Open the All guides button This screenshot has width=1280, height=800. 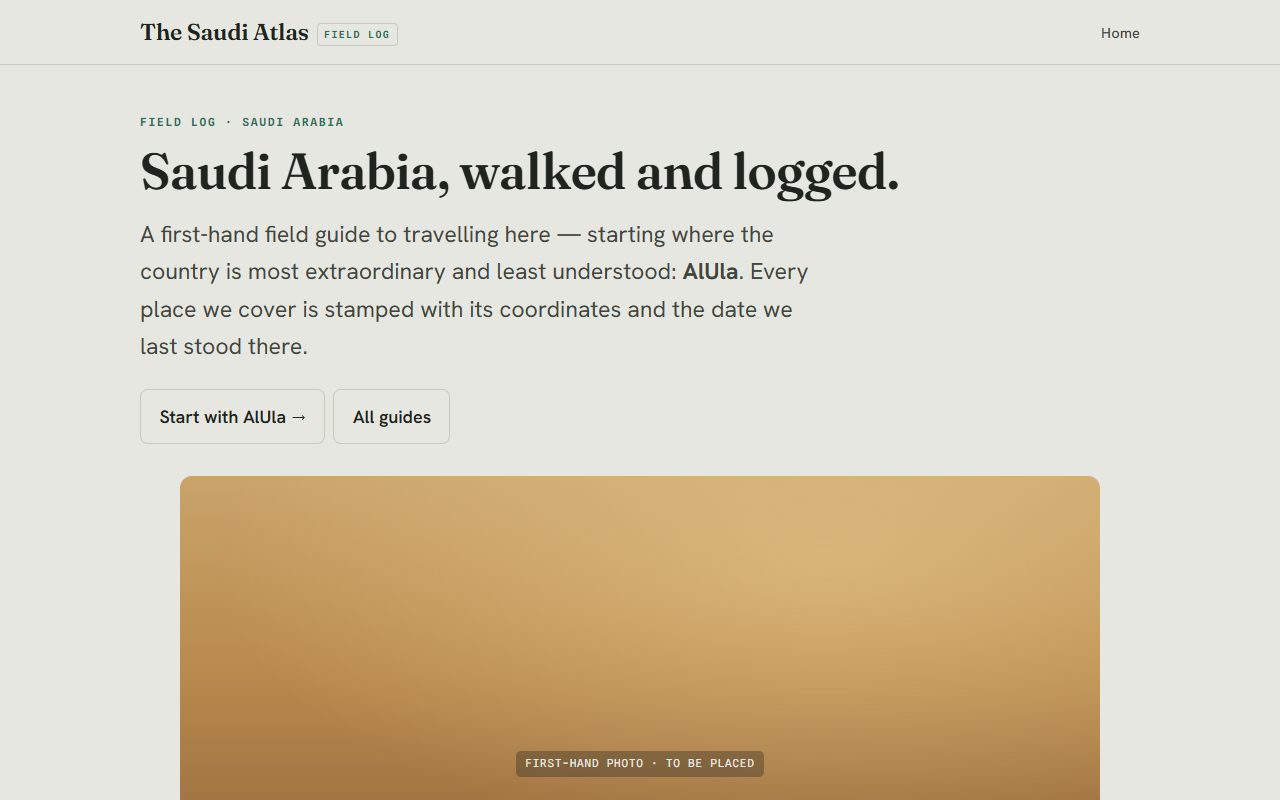click(x=391, y=416)
